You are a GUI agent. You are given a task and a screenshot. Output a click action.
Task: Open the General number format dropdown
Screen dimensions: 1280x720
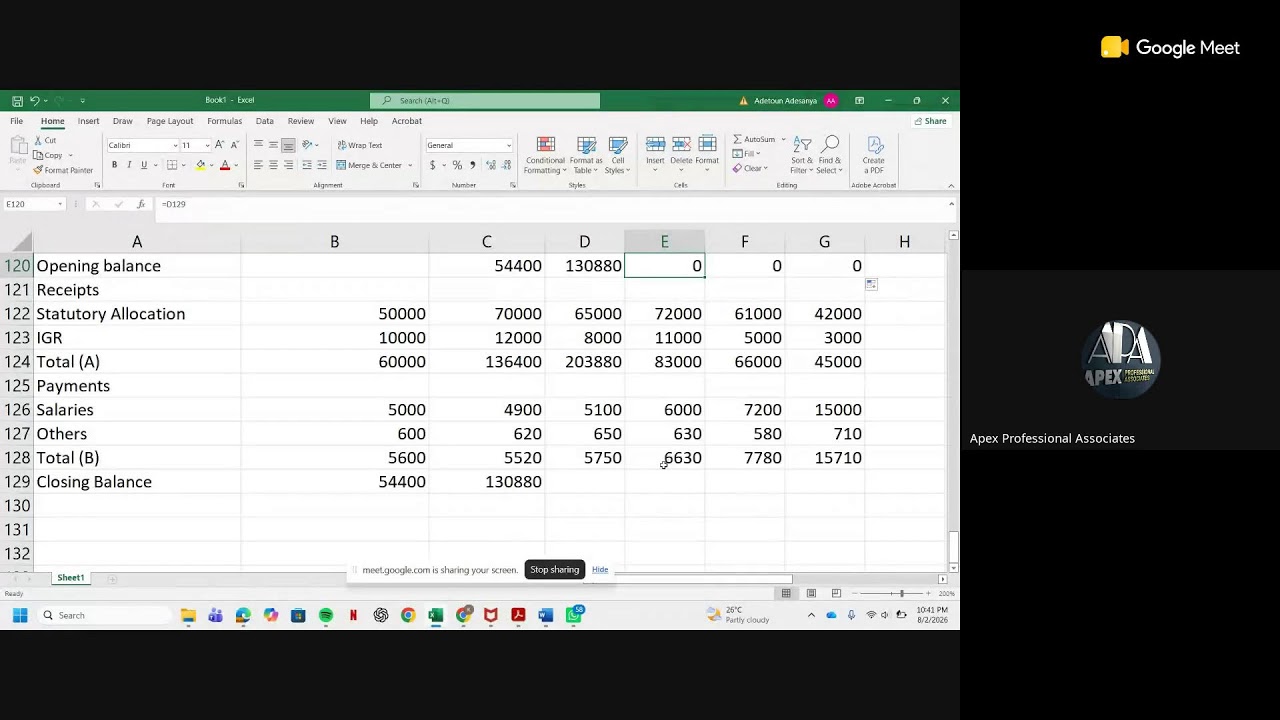click(x=509, y=146)
